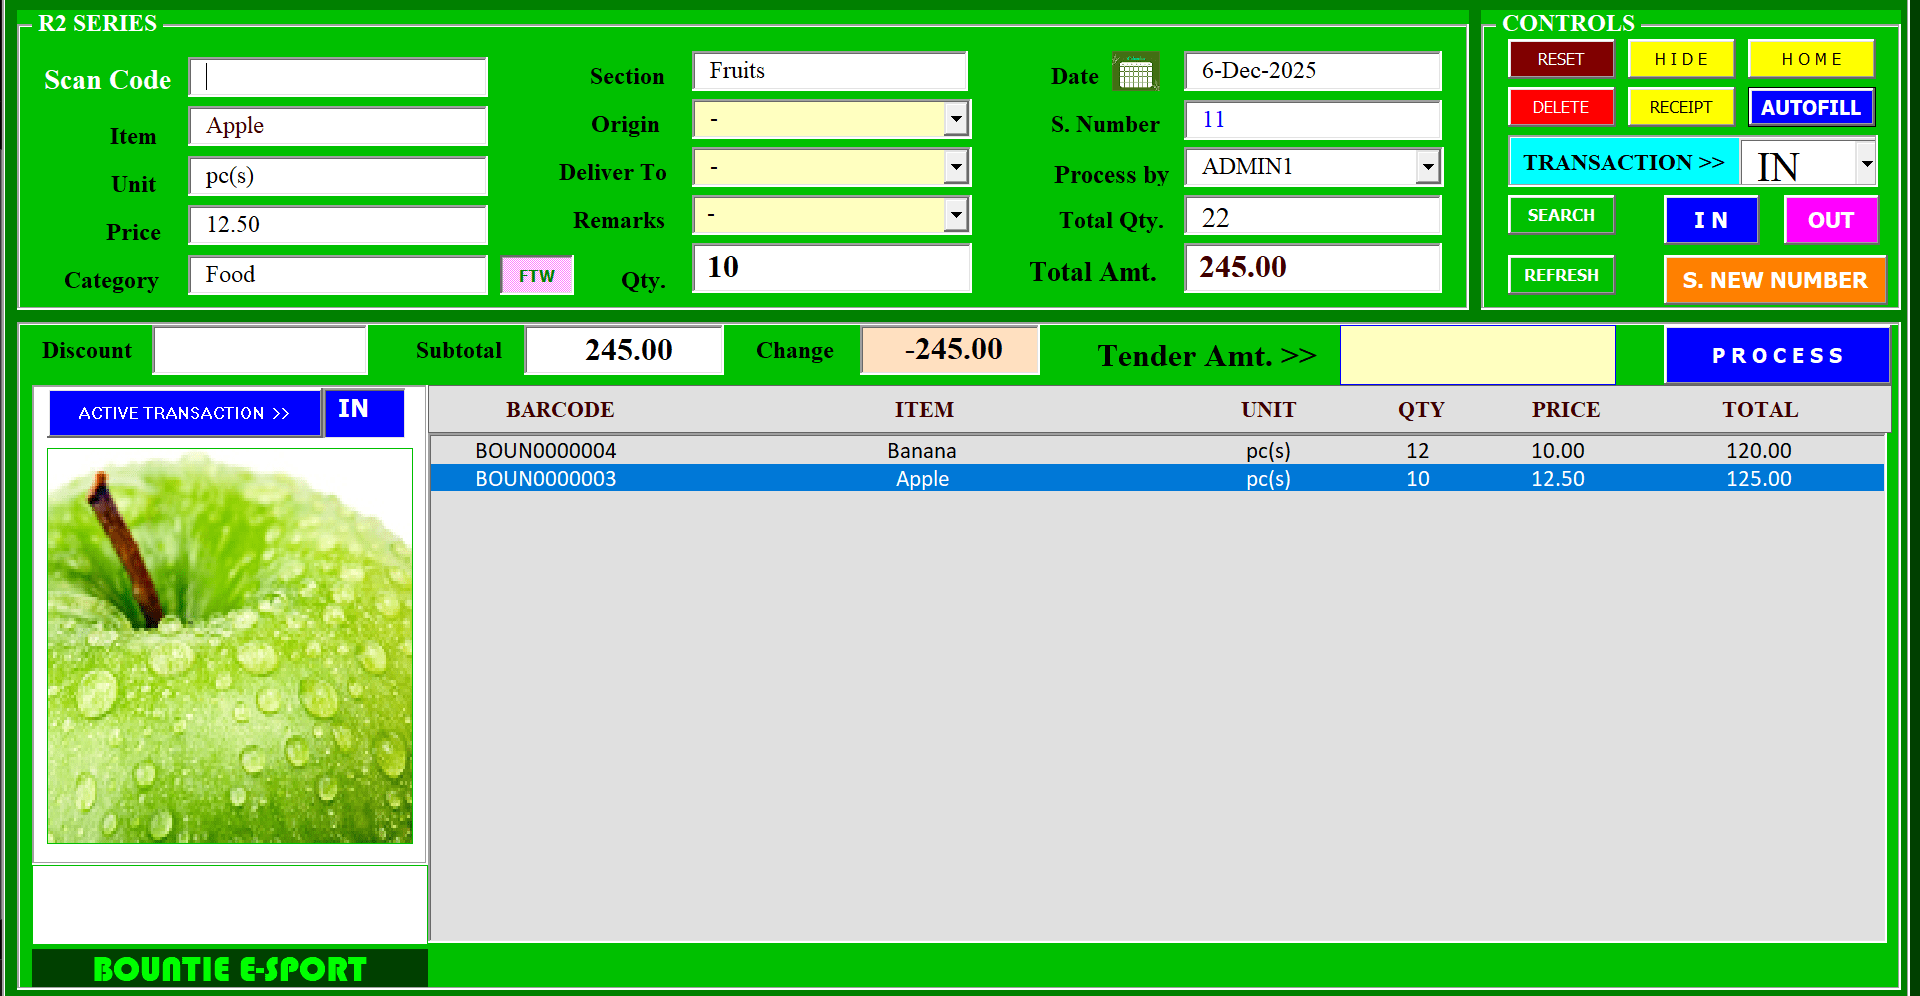The image size is (1920, 996).
Task: Click the green apple product thumbnail
Action: 230,646
